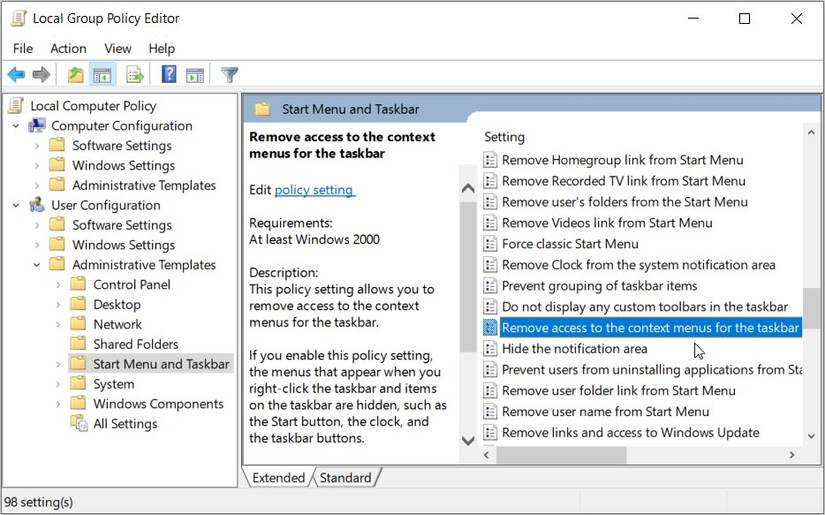This screenshot has height=515, width=825.
Task: Click the 'policy setting' edit link
Action: point(314,189)
